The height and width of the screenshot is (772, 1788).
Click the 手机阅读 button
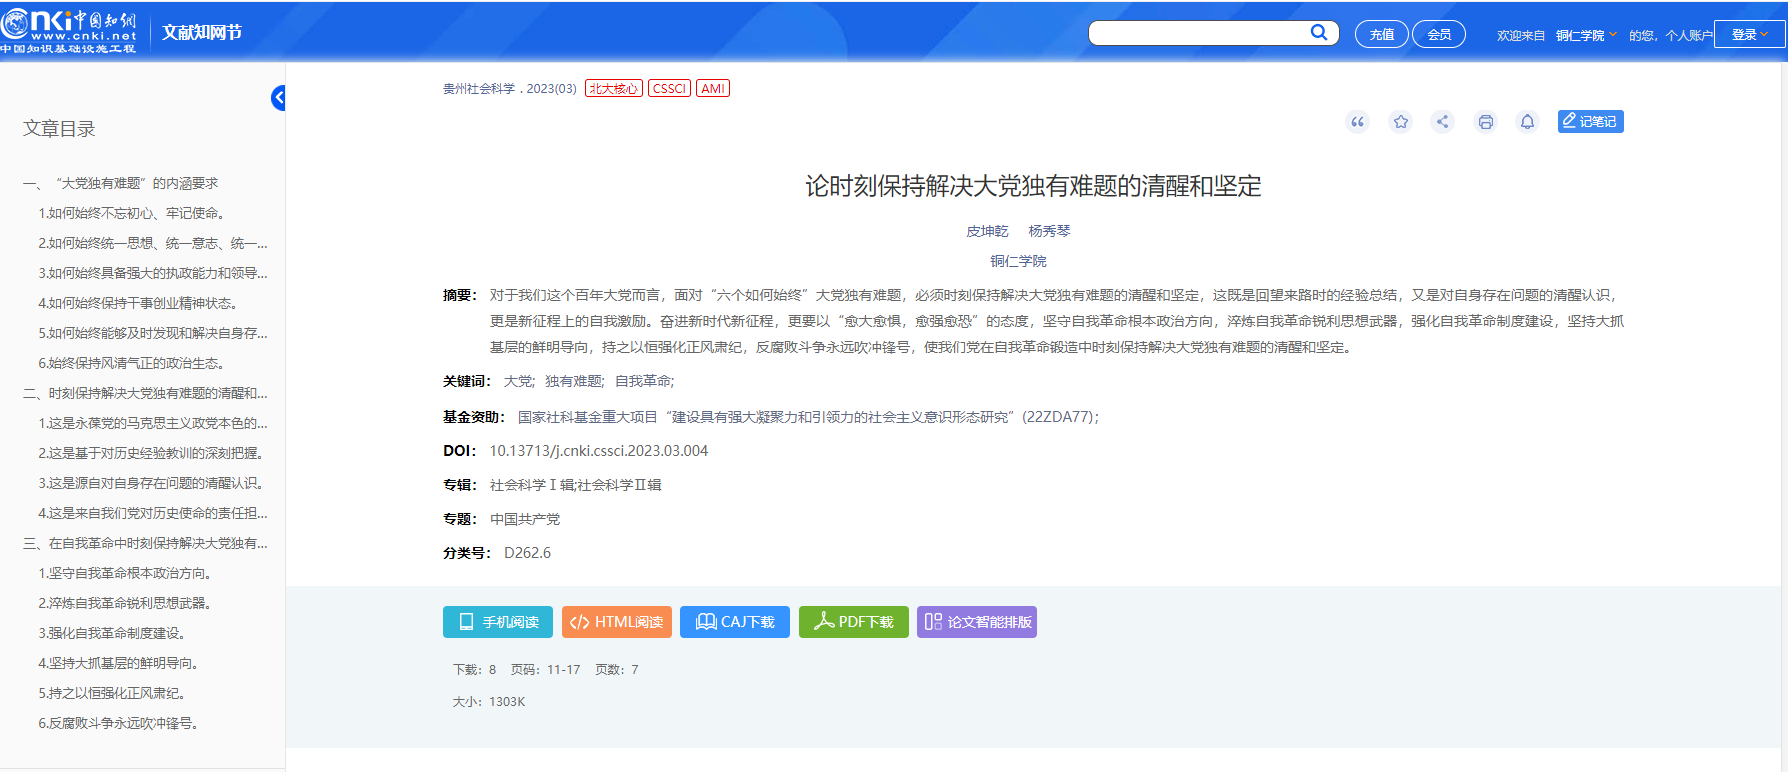(497, 622)
